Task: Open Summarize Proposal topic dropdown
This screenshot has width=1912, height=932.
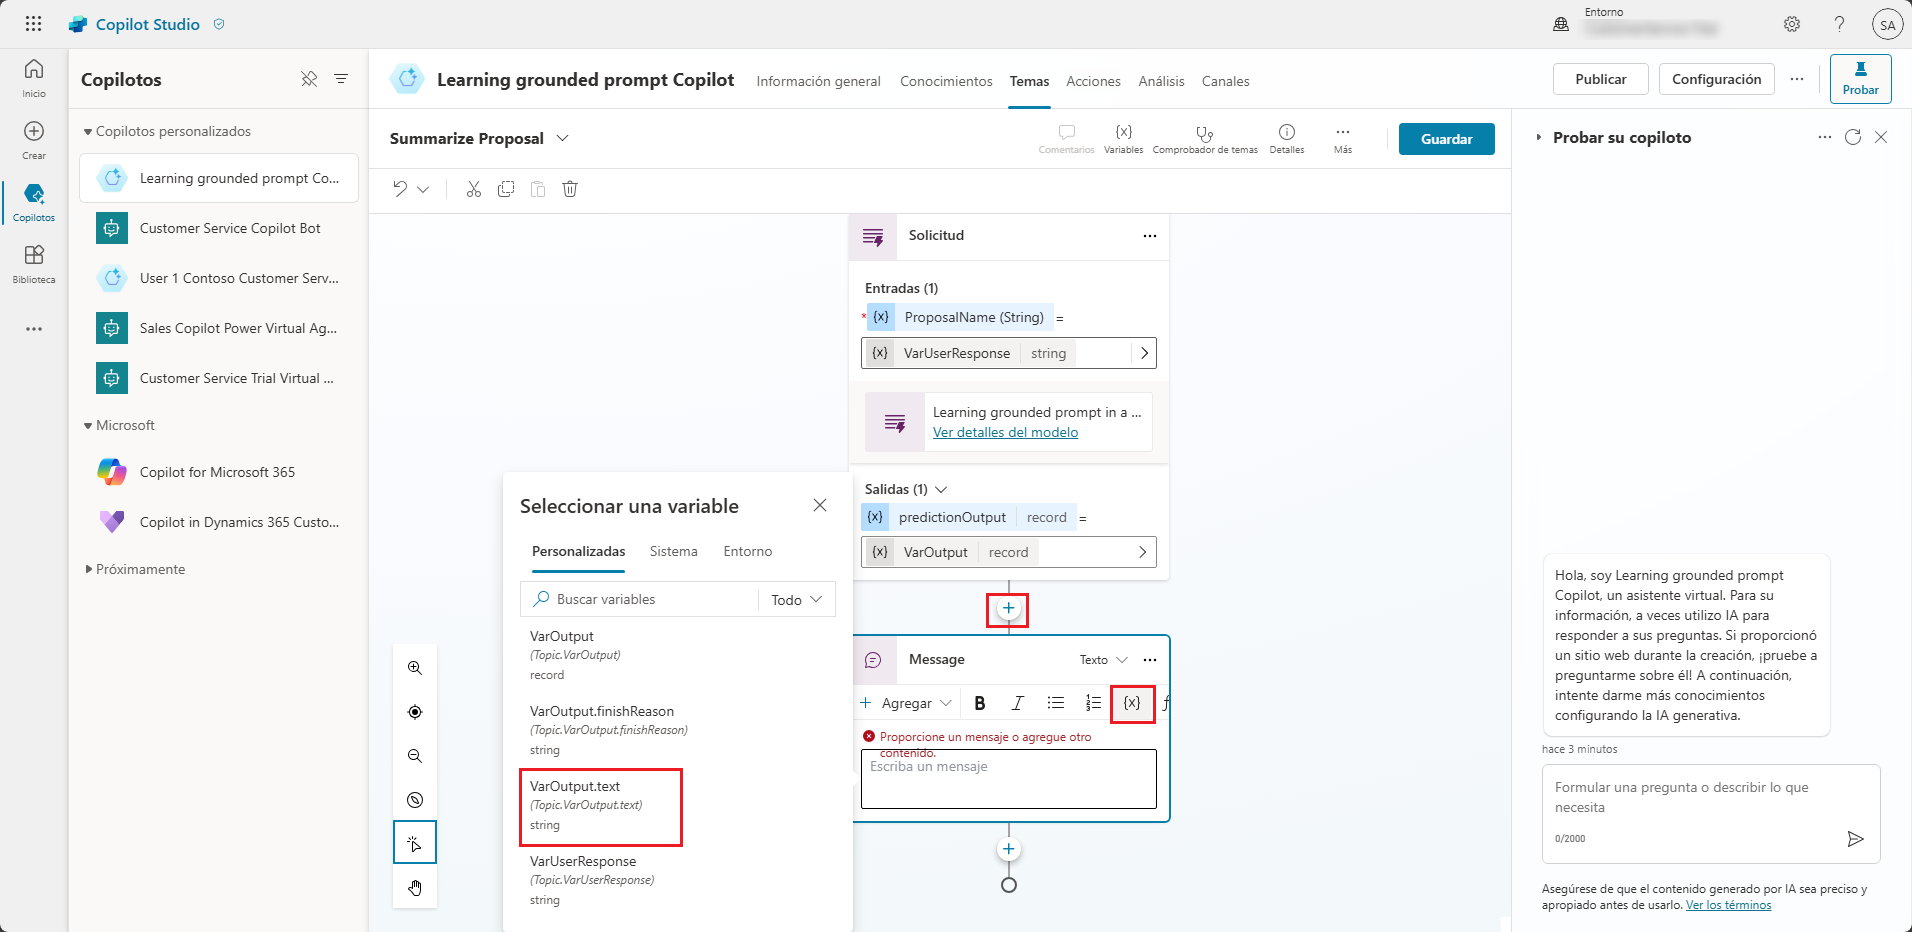Action: pyautogui.click(x=562, y=138)
